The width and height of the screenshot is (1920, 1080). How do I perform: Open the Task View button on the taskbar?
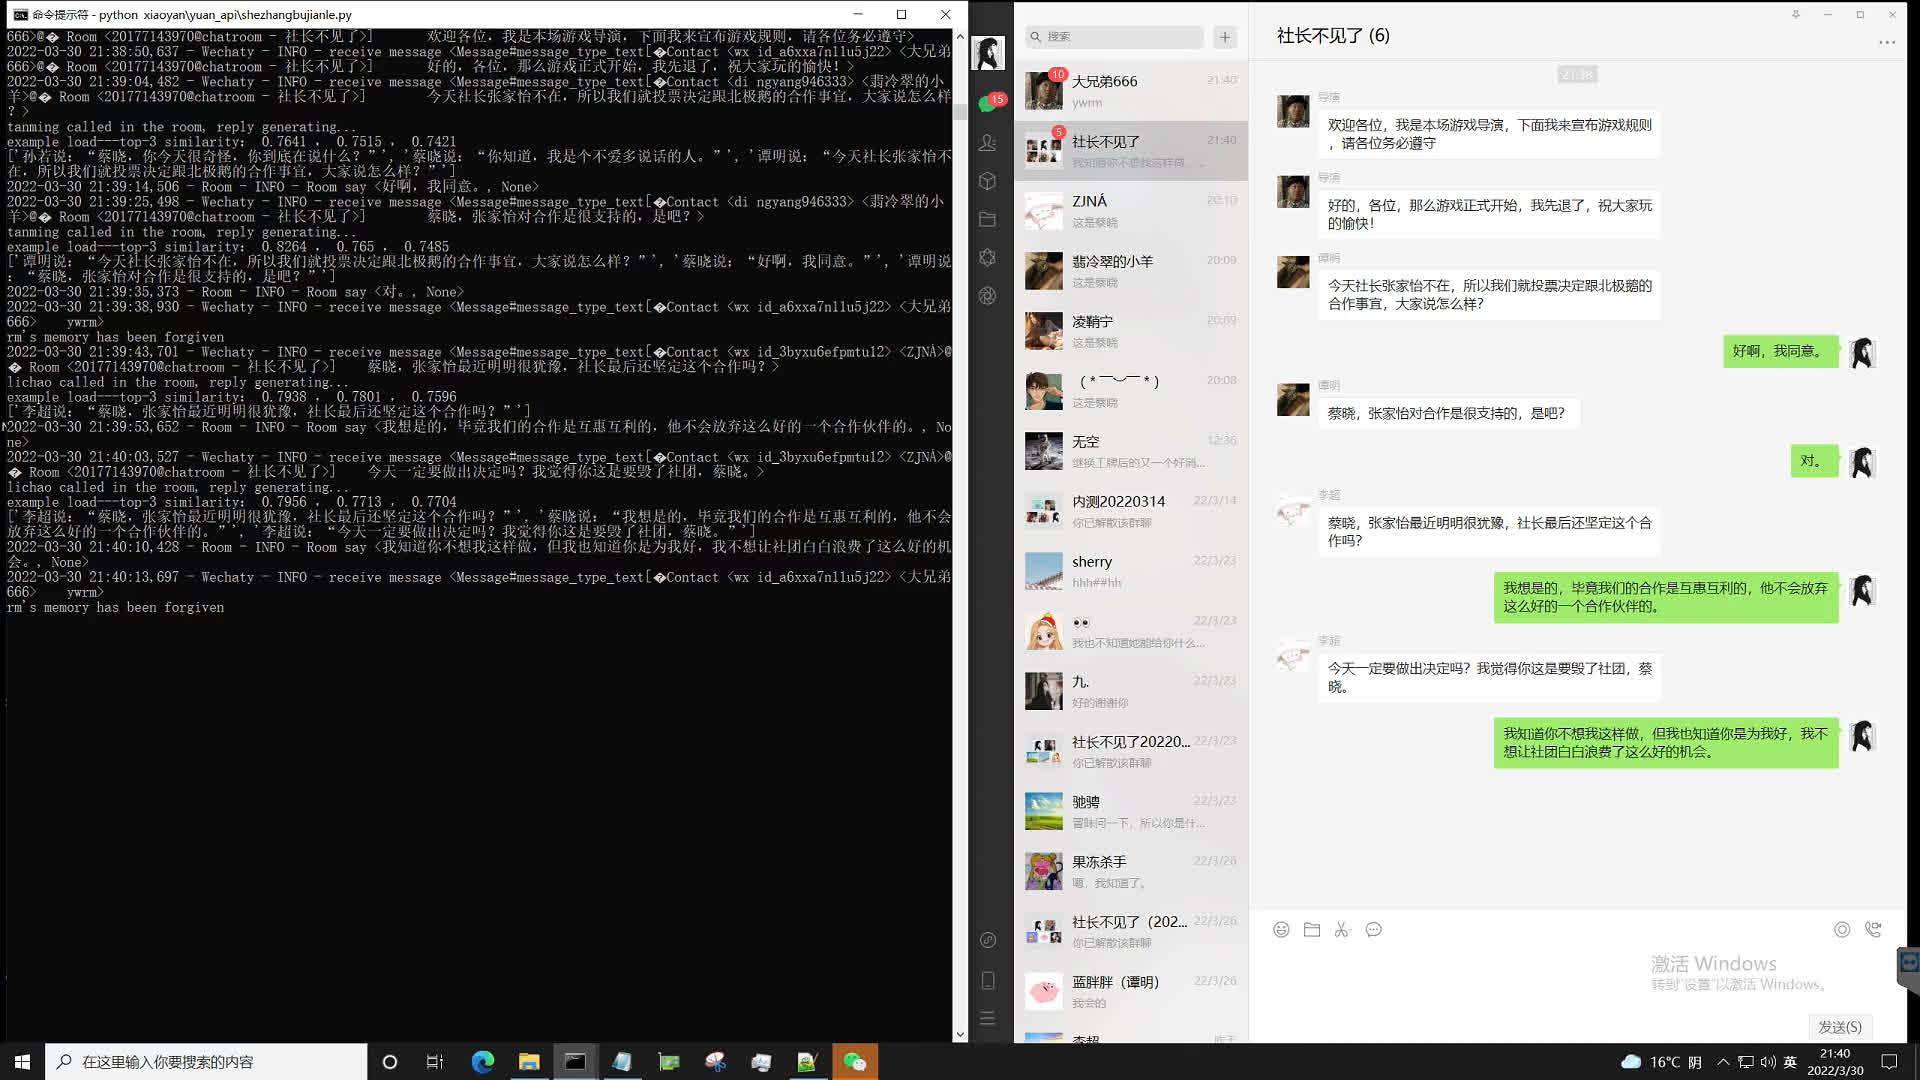(x=435, y=1062)
